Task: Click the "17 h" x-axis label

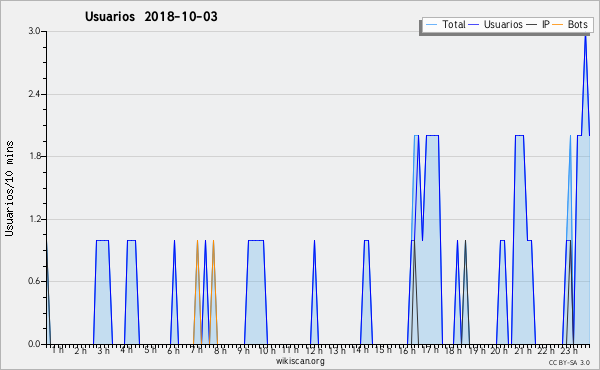Action: tap(430, 350)
